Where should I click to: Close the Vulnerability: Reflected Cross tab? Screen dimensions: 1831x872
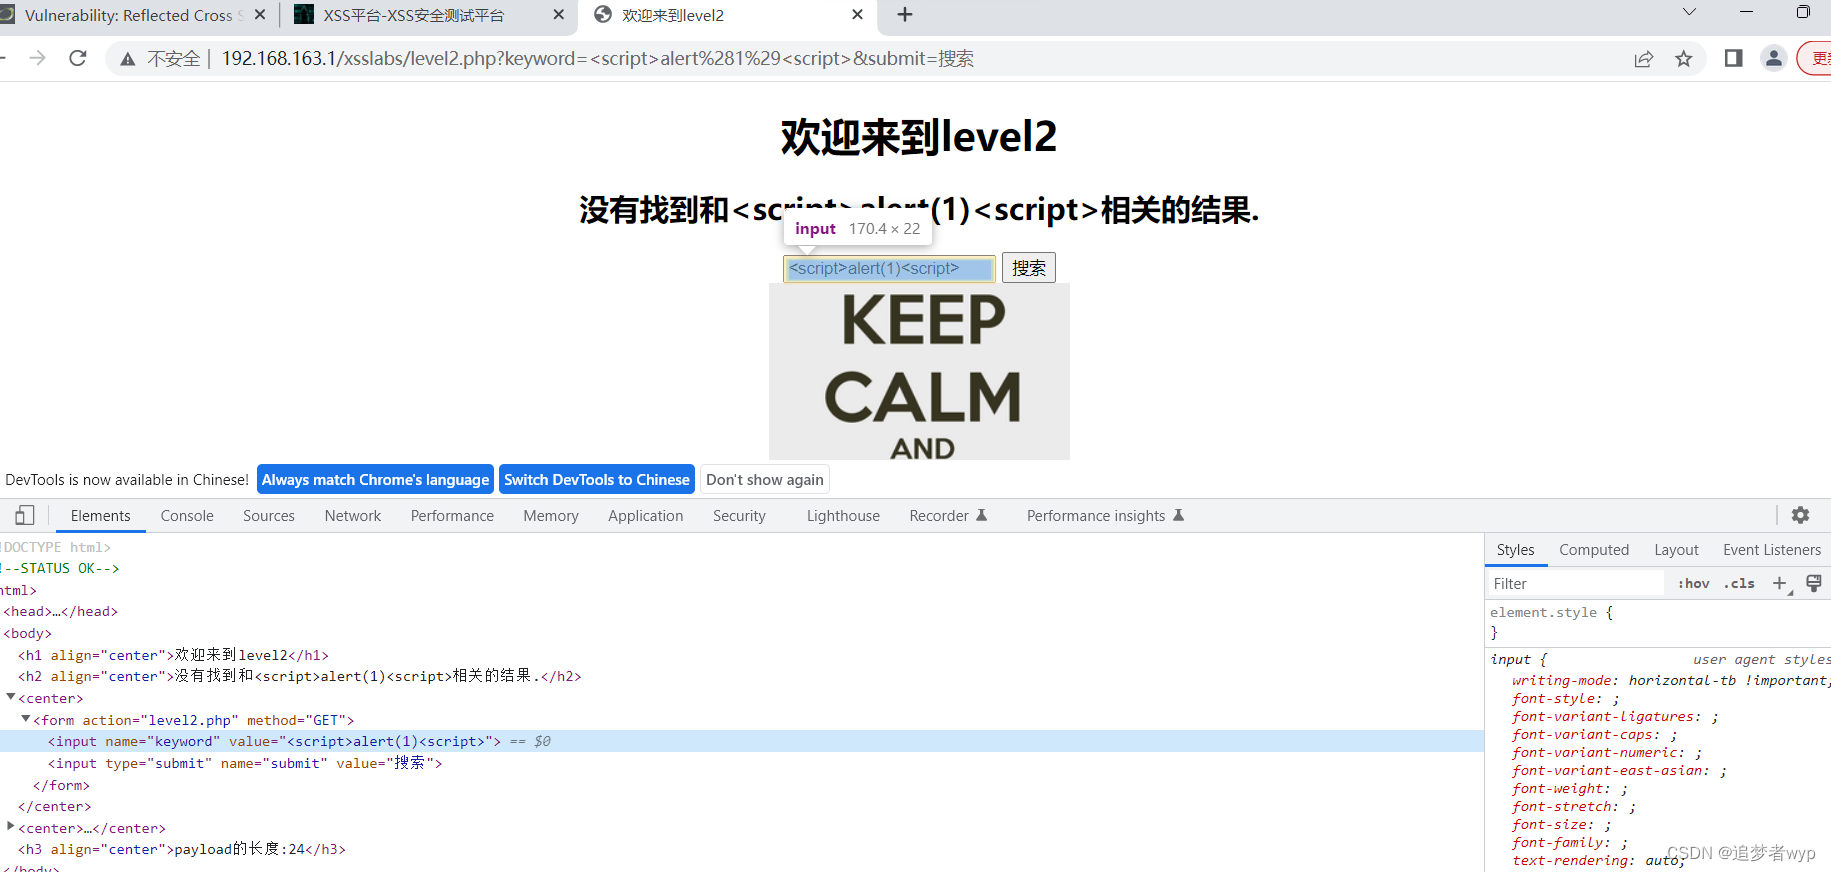[260, 15]
